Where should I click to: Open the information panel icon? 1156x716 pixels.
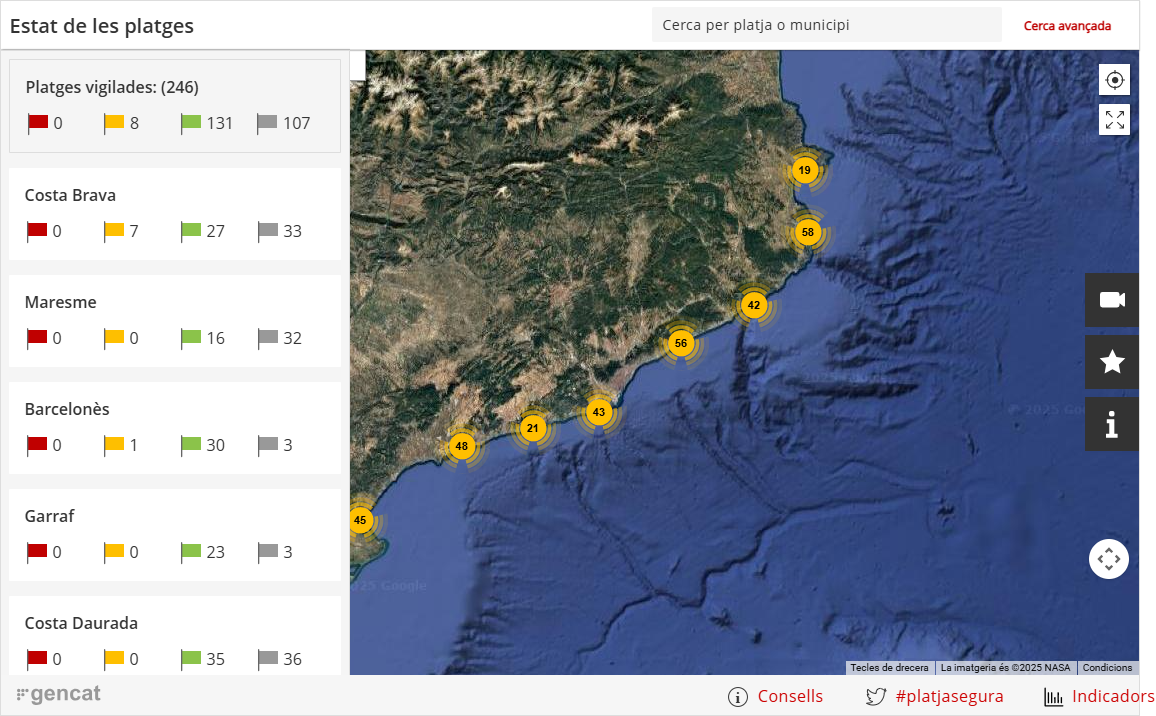point(1112,424)
